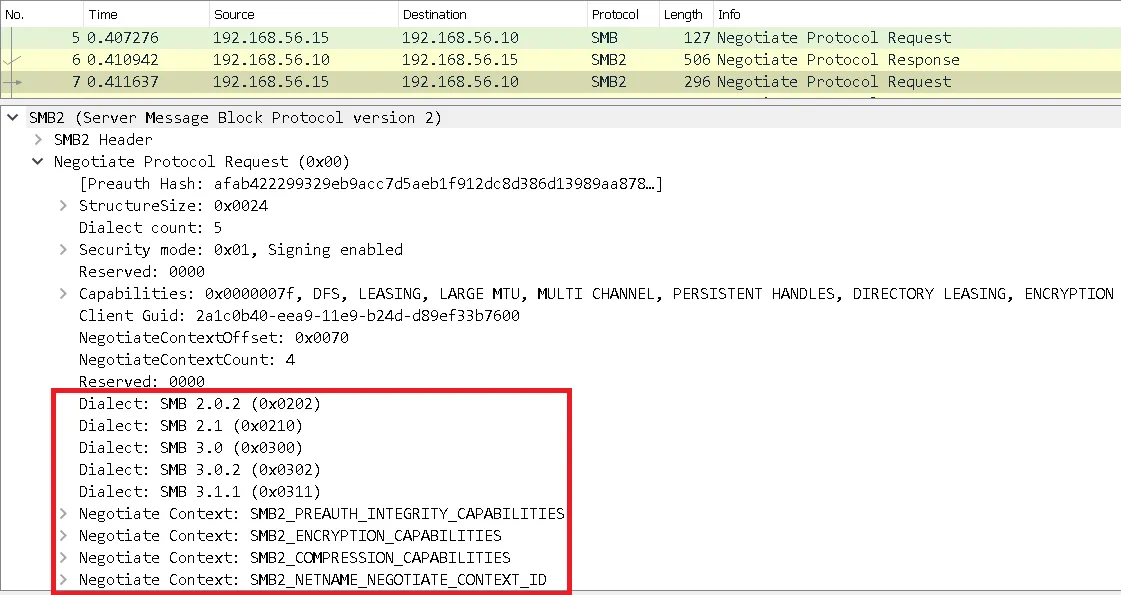Image resolution: width=1121 pixels, height=595 pixels.
Task: Collapse the Negotiate Protocol Request node
Action: pyautogui.click(x=37, y=161)
